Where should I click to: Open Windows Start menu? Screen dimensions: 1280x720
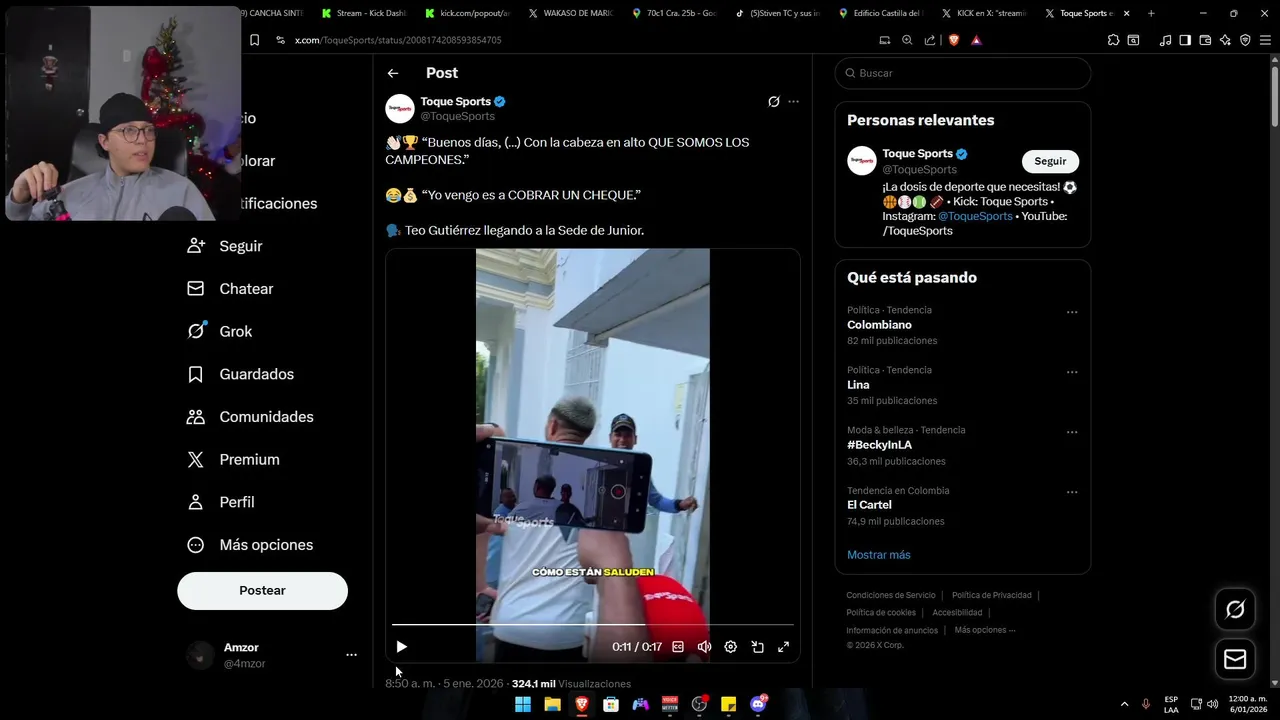point(523,704)
